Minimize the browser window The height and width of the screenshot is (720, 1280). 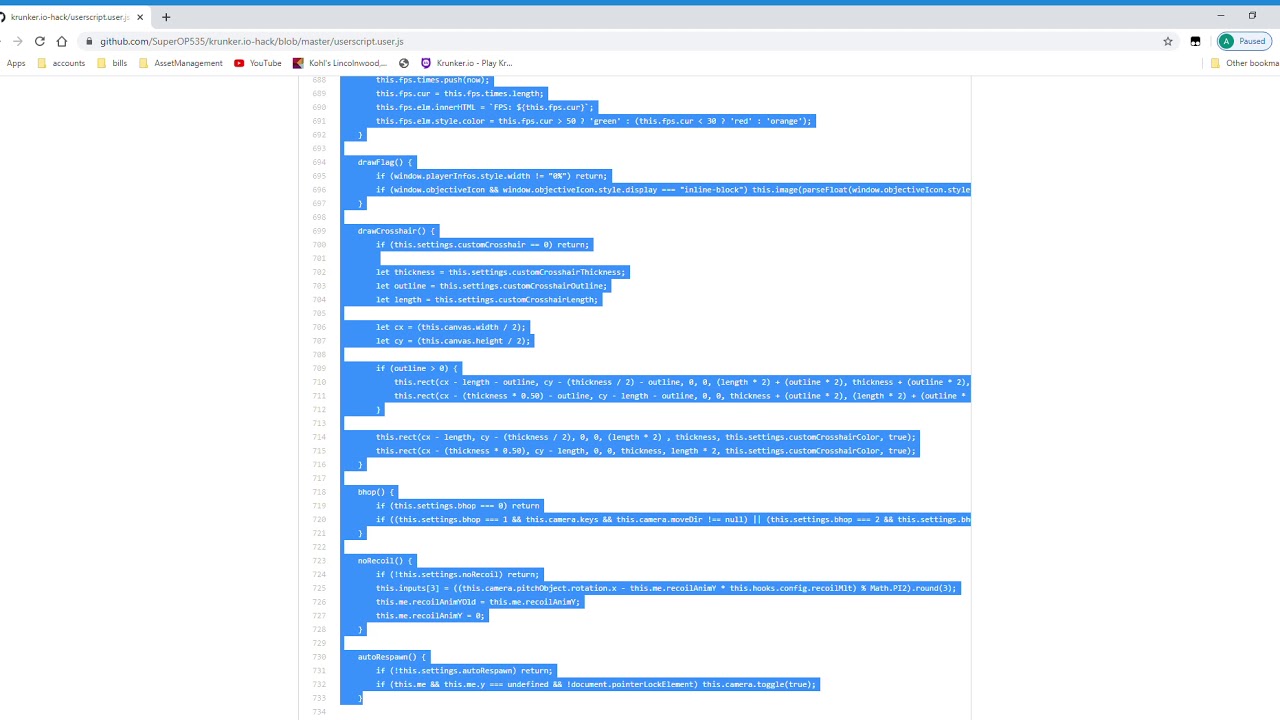(x=1220, y=16)
